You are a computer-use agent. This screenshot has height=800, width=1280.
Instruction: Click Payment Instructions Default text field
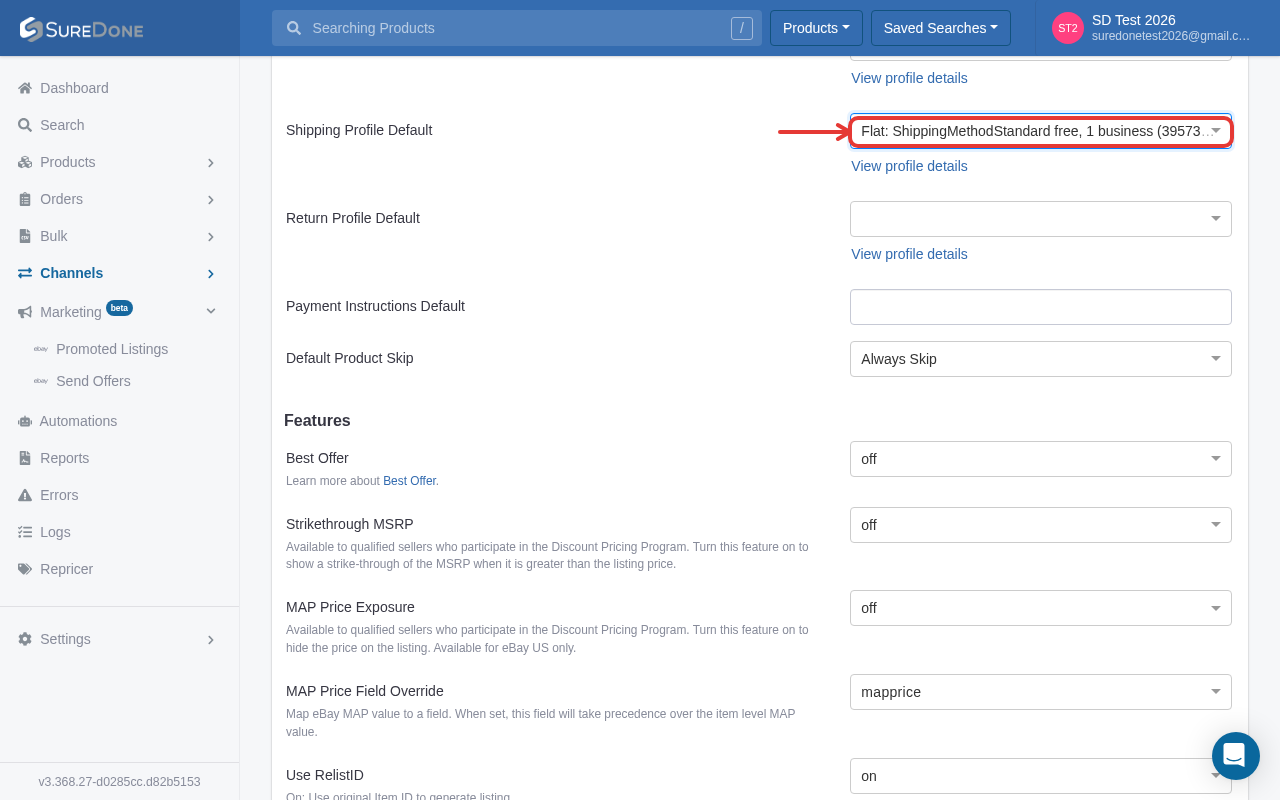point(1041,307)
